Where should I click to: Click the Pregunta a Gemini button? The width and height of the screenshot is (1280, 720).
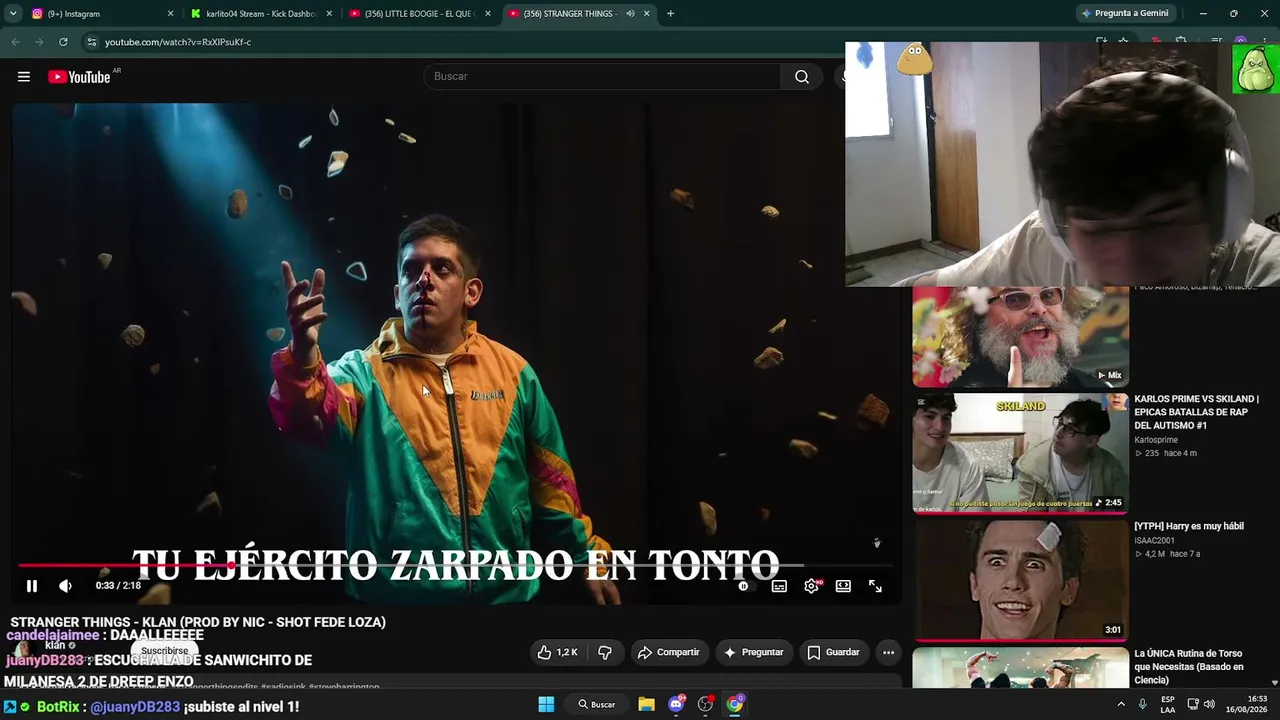point(1125,14)
